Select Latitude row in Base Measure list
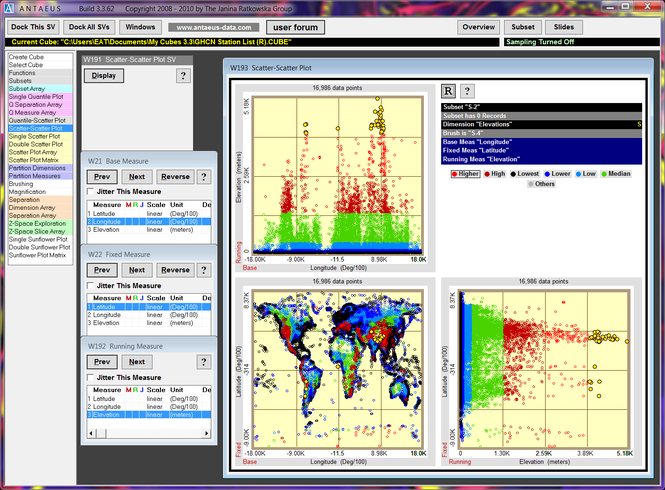This screenshot has height=490, width=665. 103,213
